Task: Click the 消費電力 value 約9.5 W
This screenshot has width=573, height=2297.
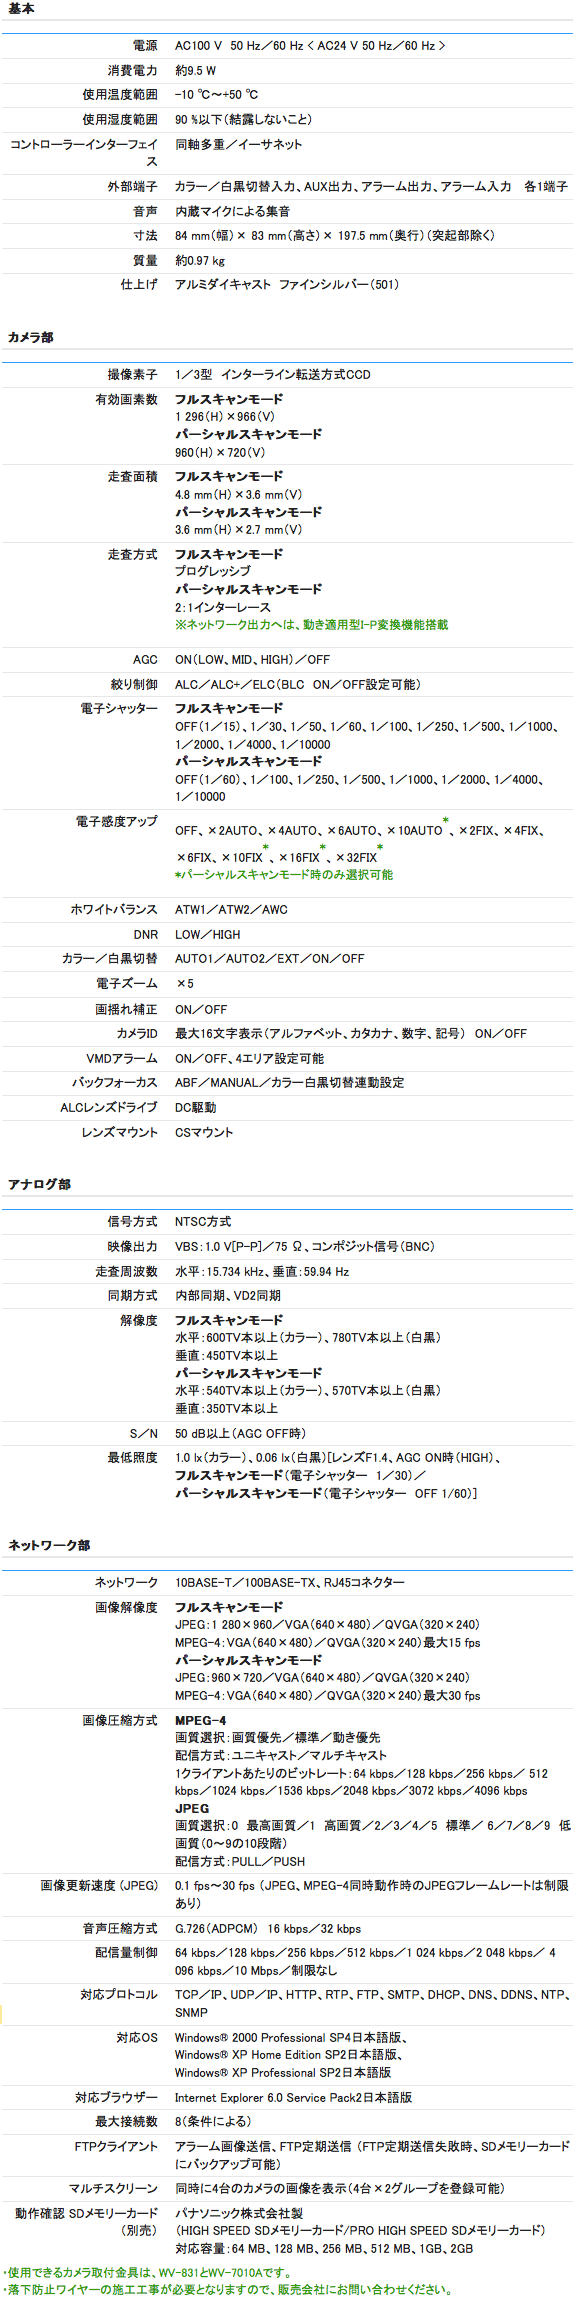Action: [196, 71]
